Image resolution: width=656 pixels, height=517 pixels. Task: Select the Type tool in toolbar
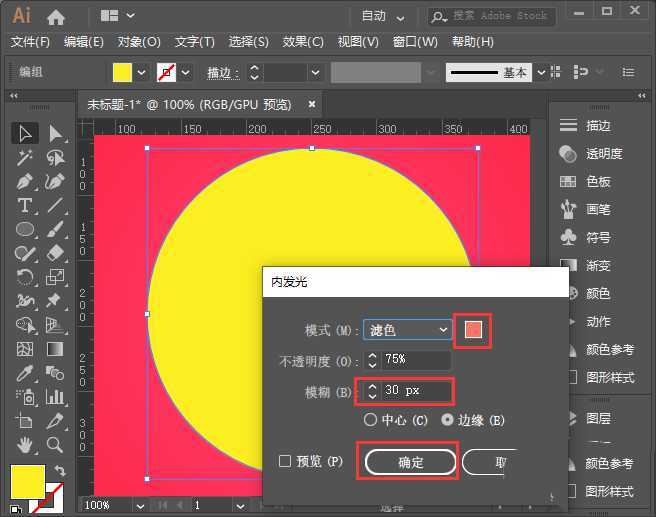(25, 205)
